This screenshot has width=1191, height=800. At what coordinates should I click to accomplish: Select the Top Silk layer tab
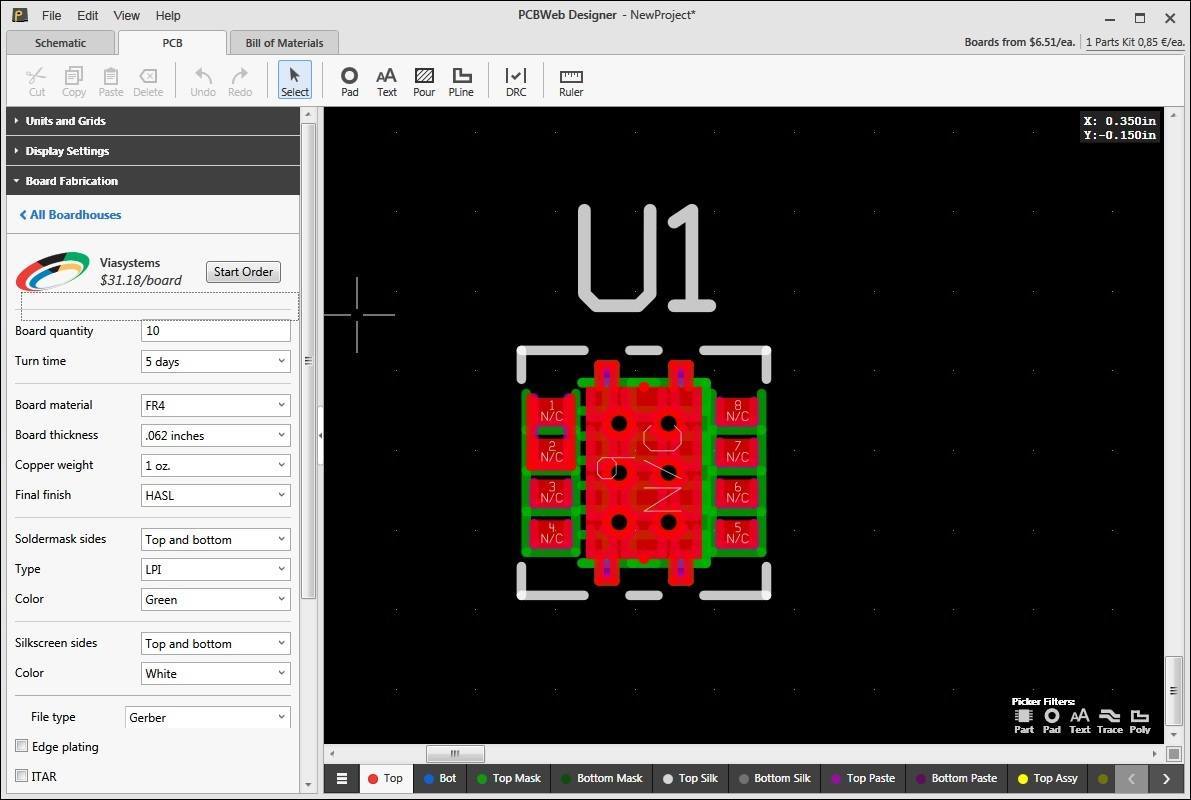pos(690,778)
